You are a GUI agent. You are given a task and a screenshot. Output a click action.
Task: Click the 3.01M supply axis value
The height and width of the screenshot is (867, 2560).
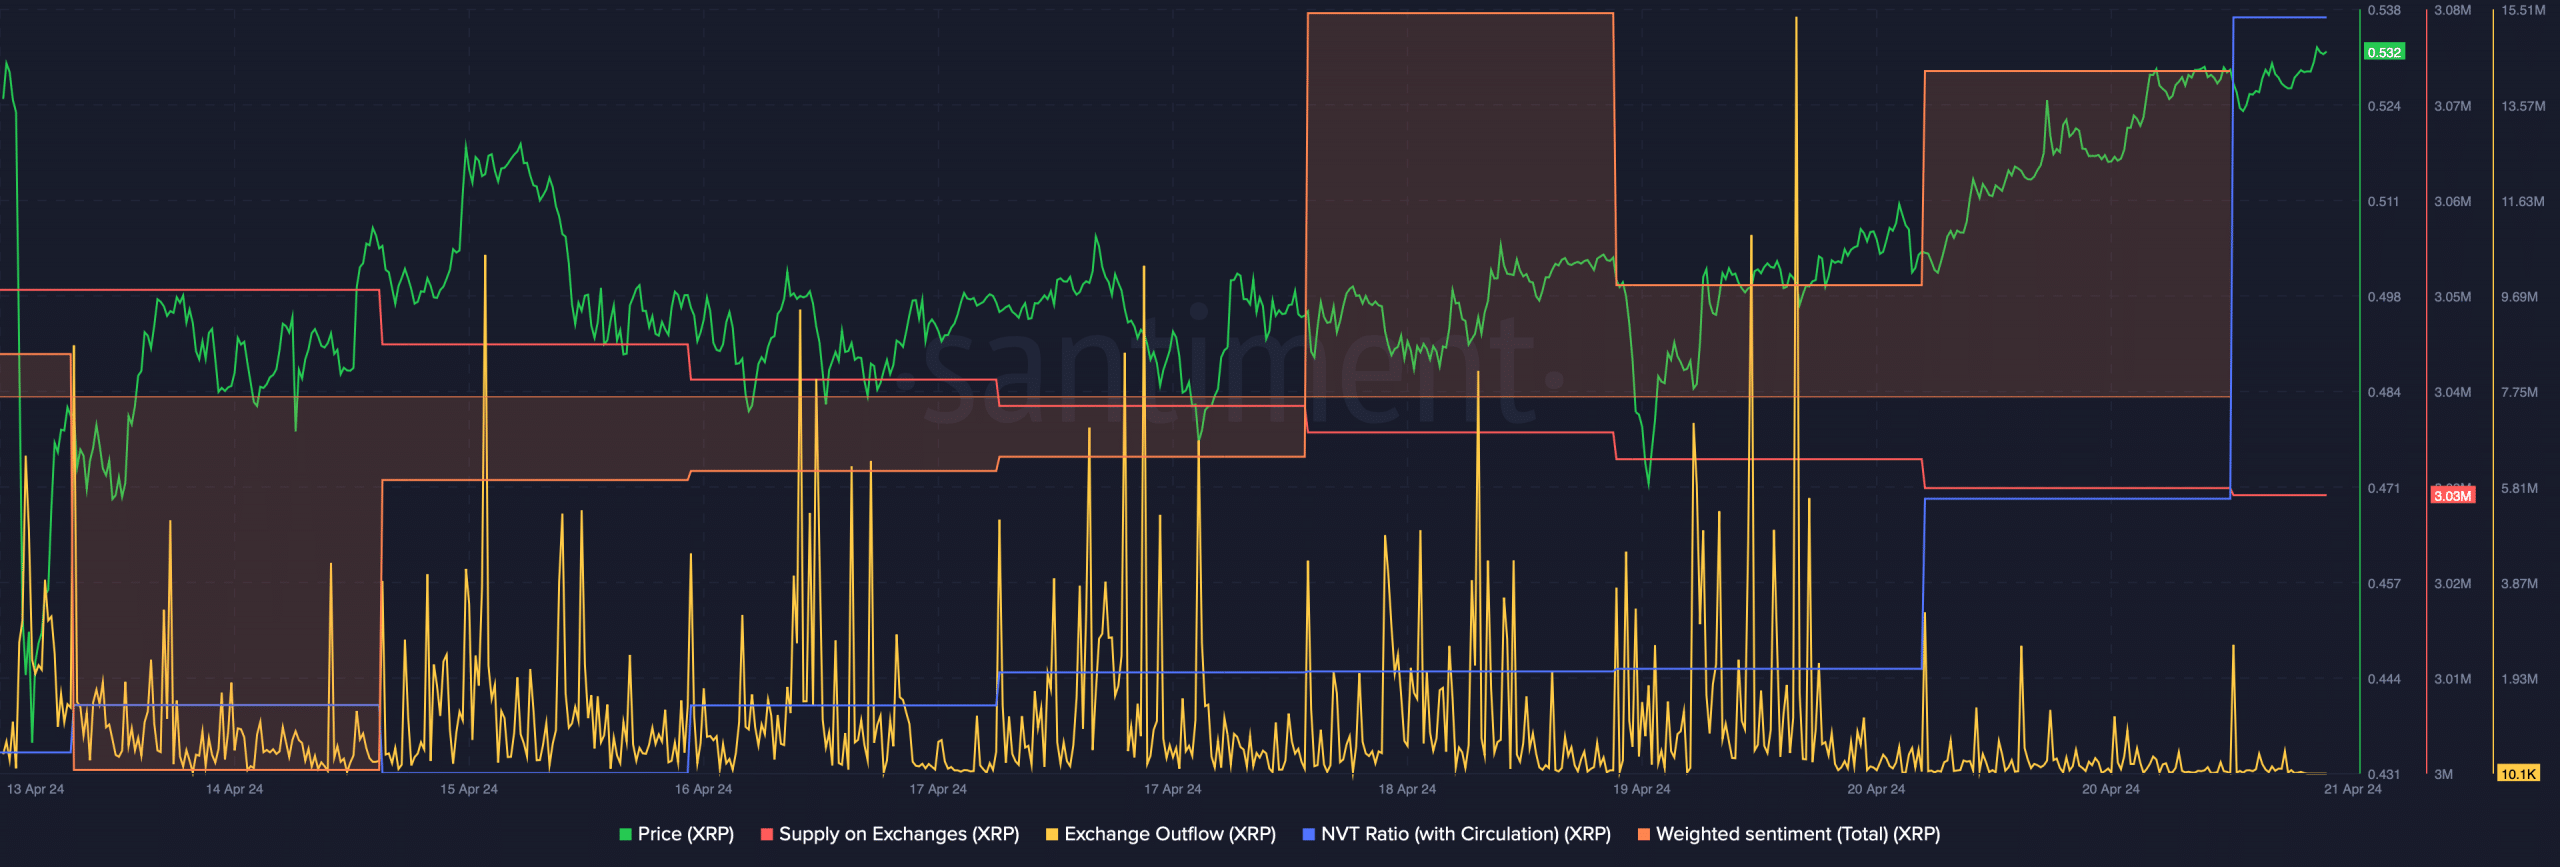(x=2453, y=679)
